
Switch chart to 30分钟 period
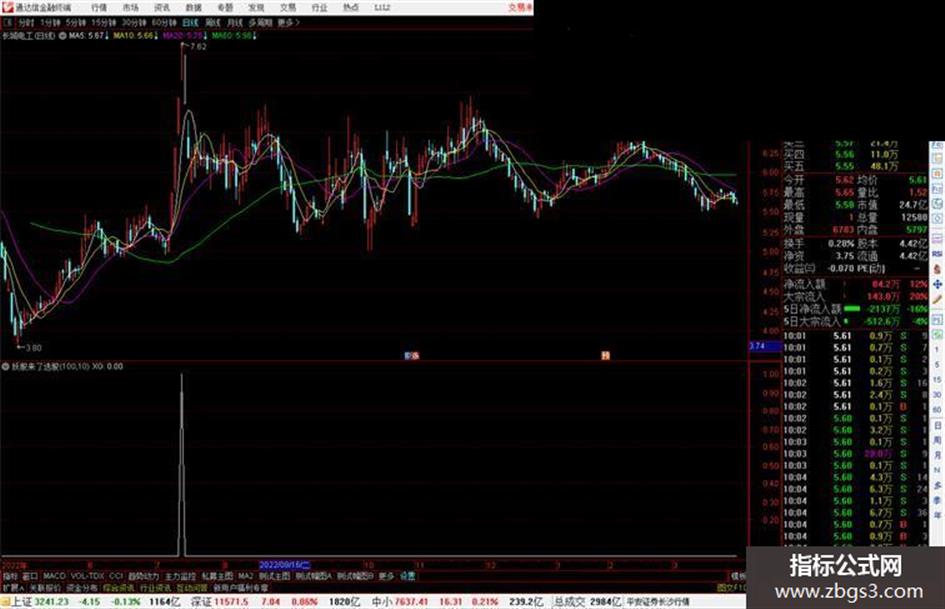point(133,22)
